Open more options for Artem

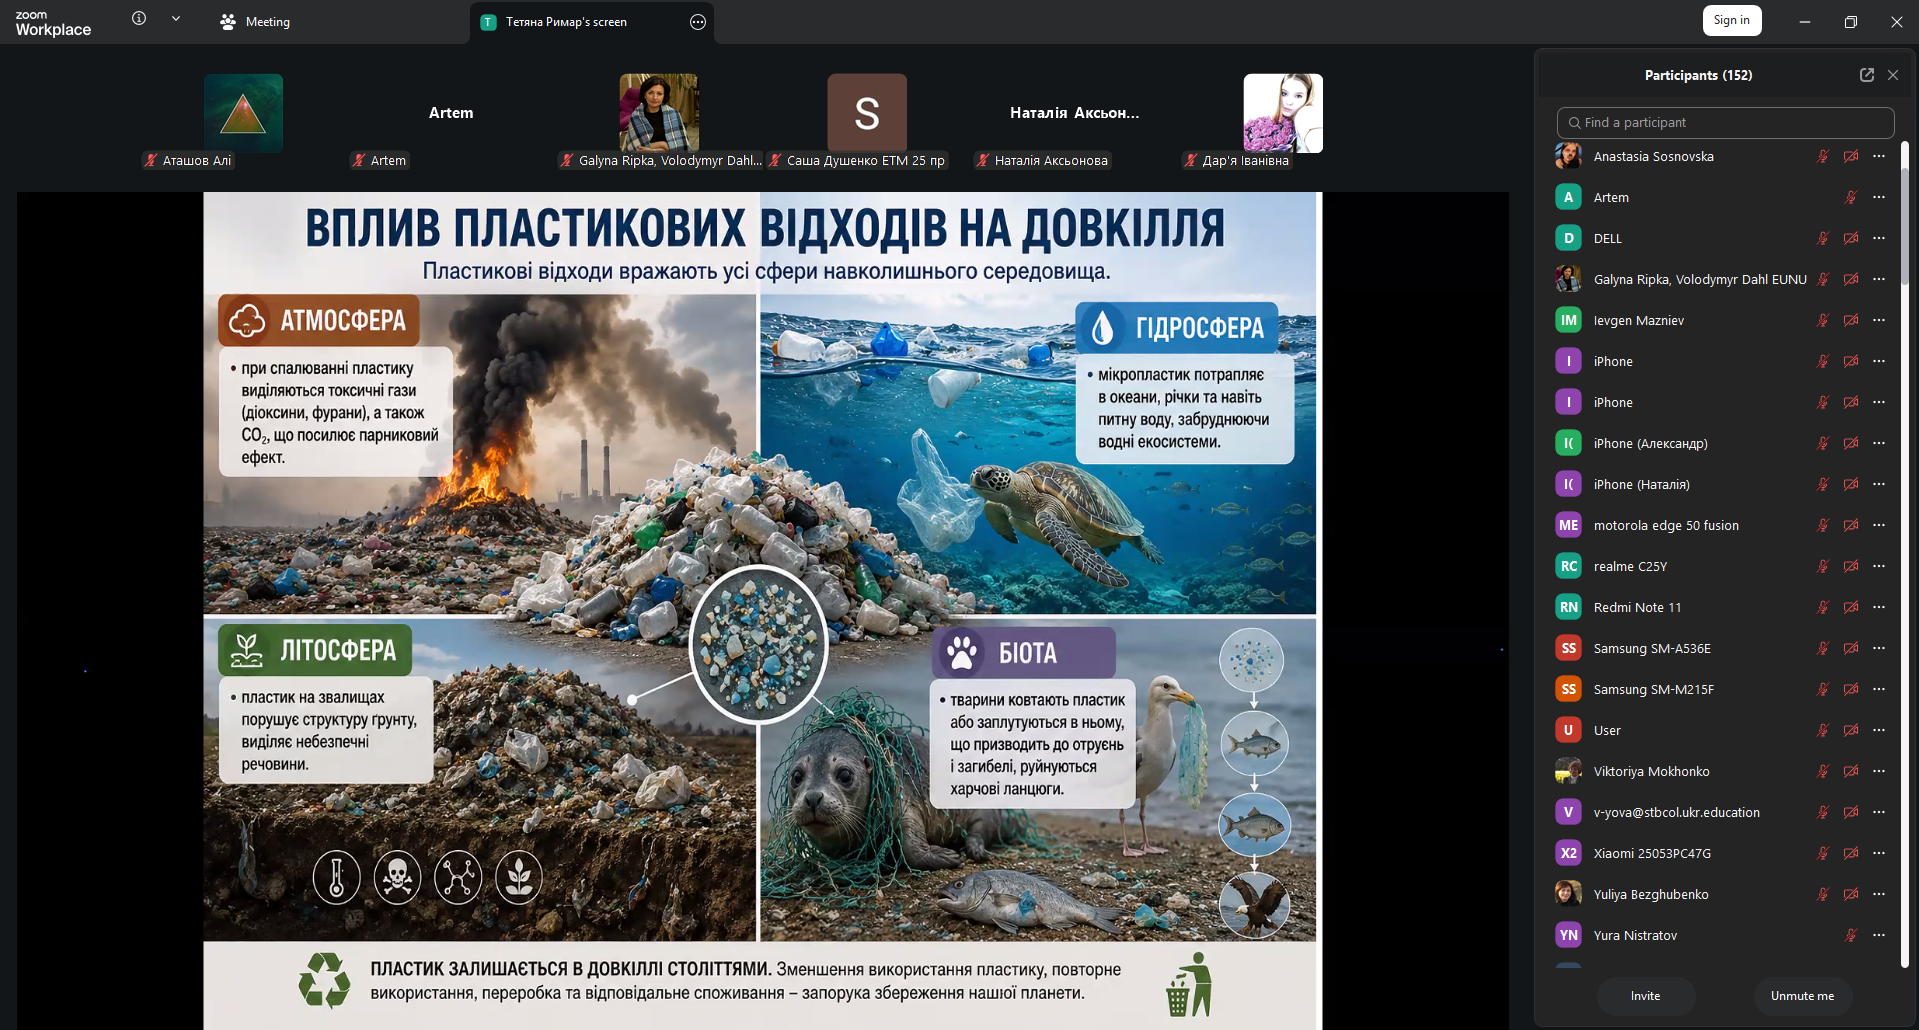point(1879,197)
